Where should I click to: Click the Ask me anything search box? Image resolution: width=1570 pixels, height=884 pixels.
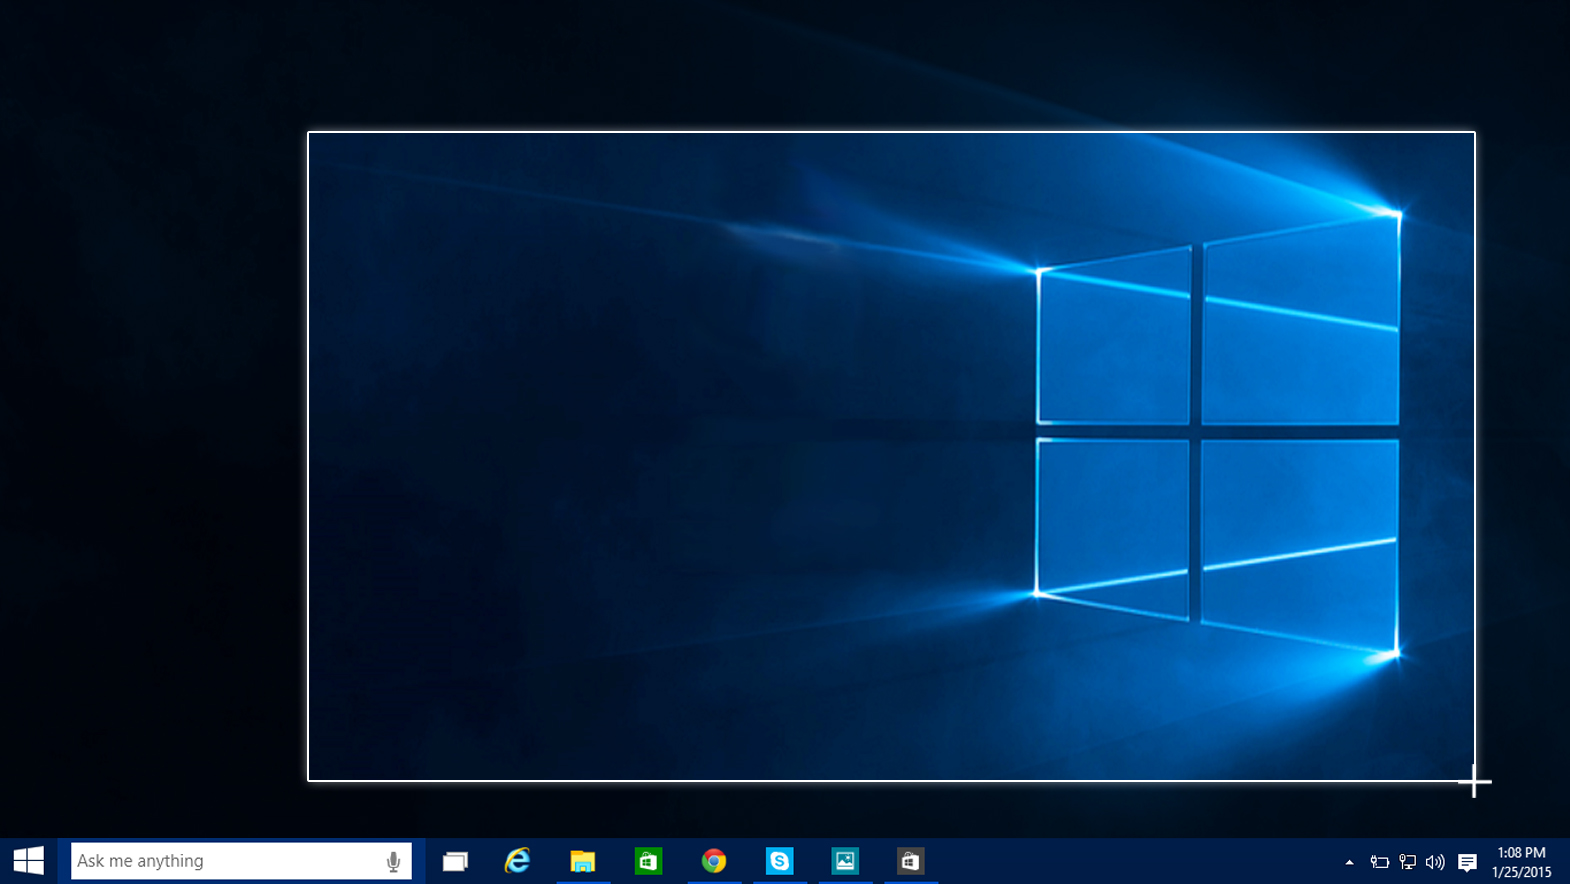241,861
